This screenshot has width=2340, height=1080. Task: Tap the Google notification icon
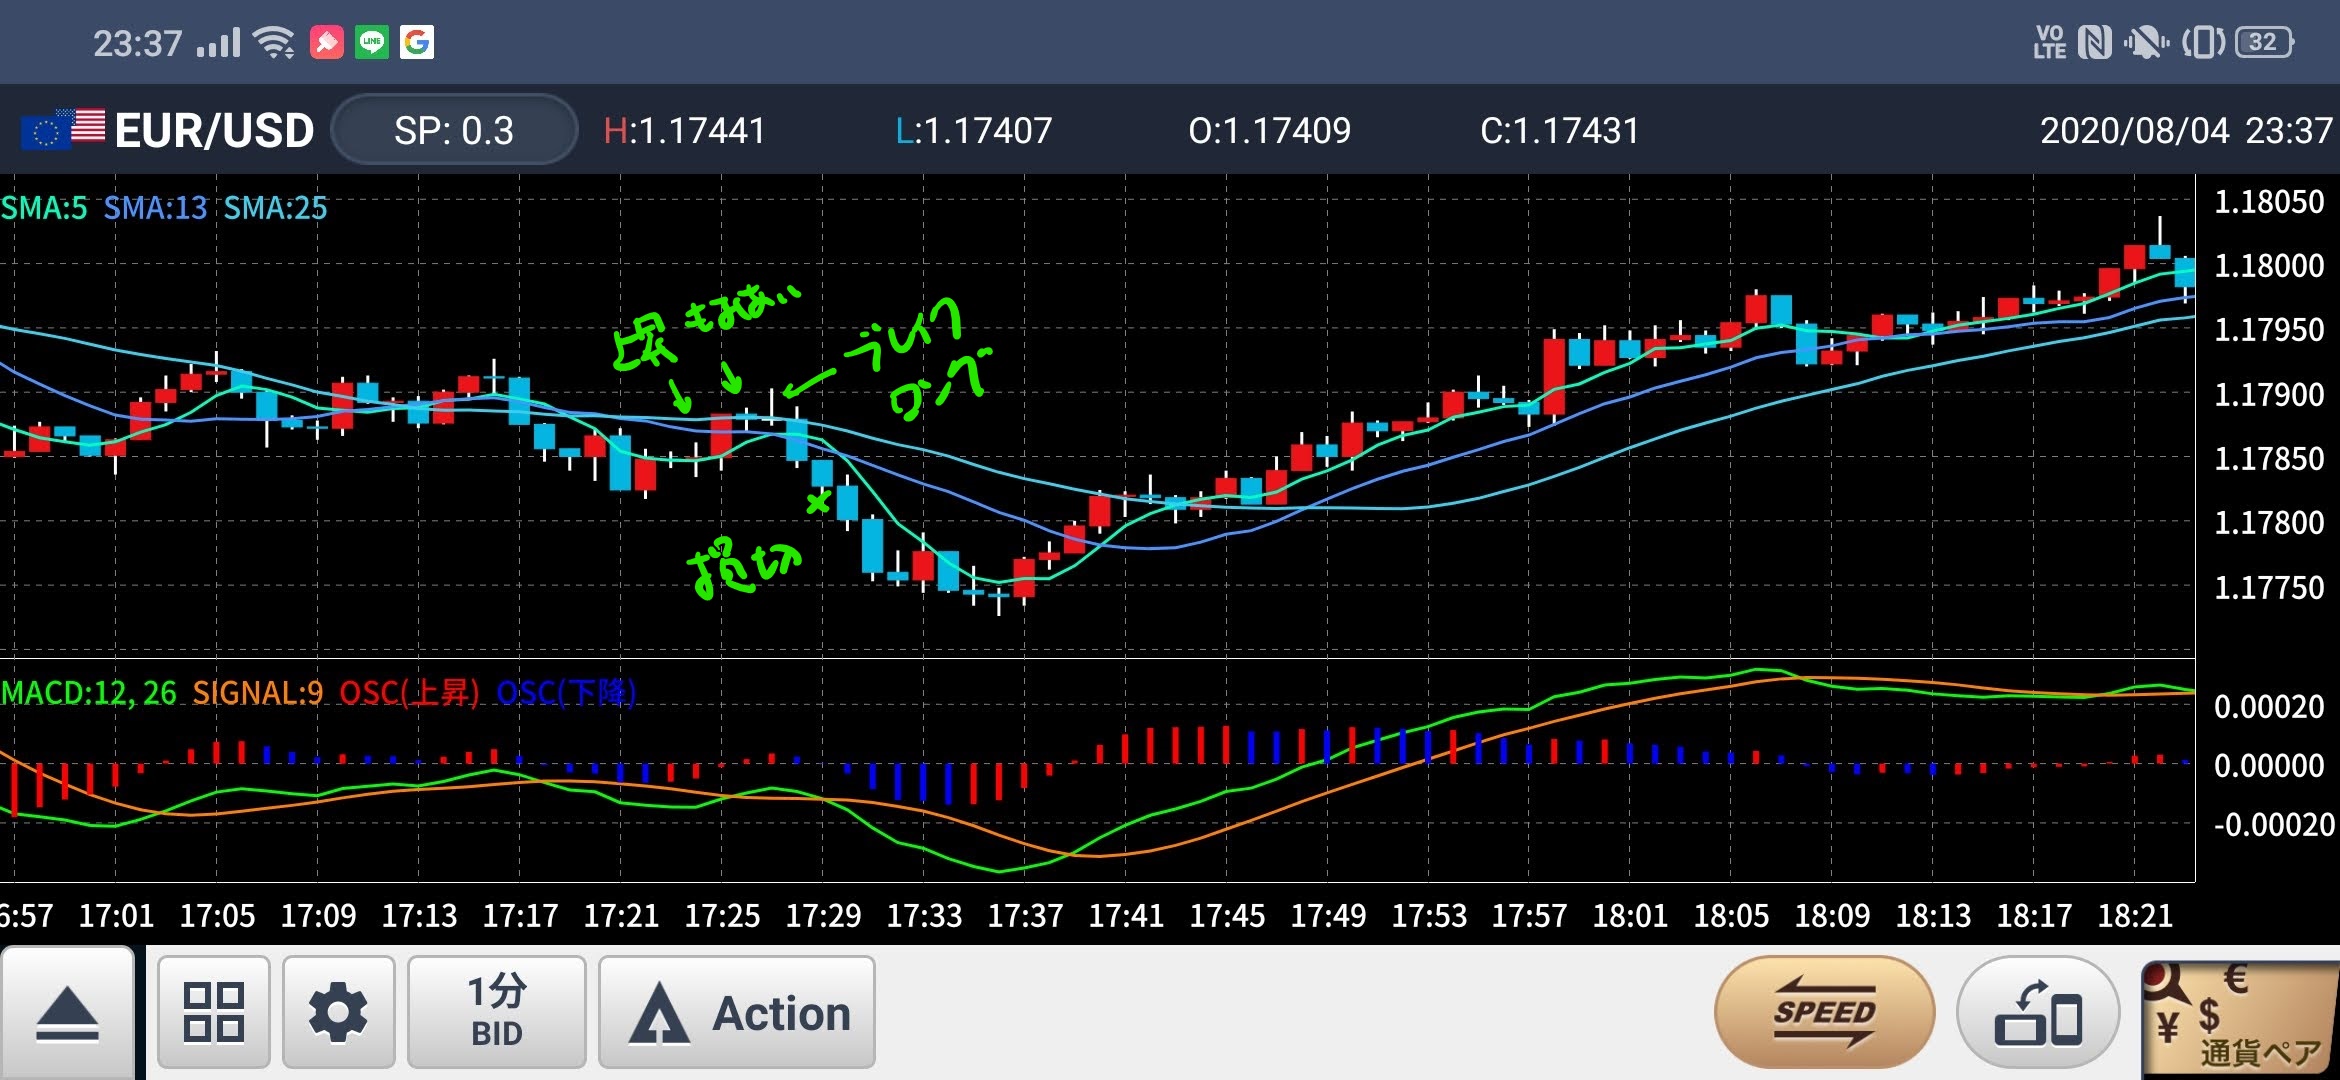(417, 42)
